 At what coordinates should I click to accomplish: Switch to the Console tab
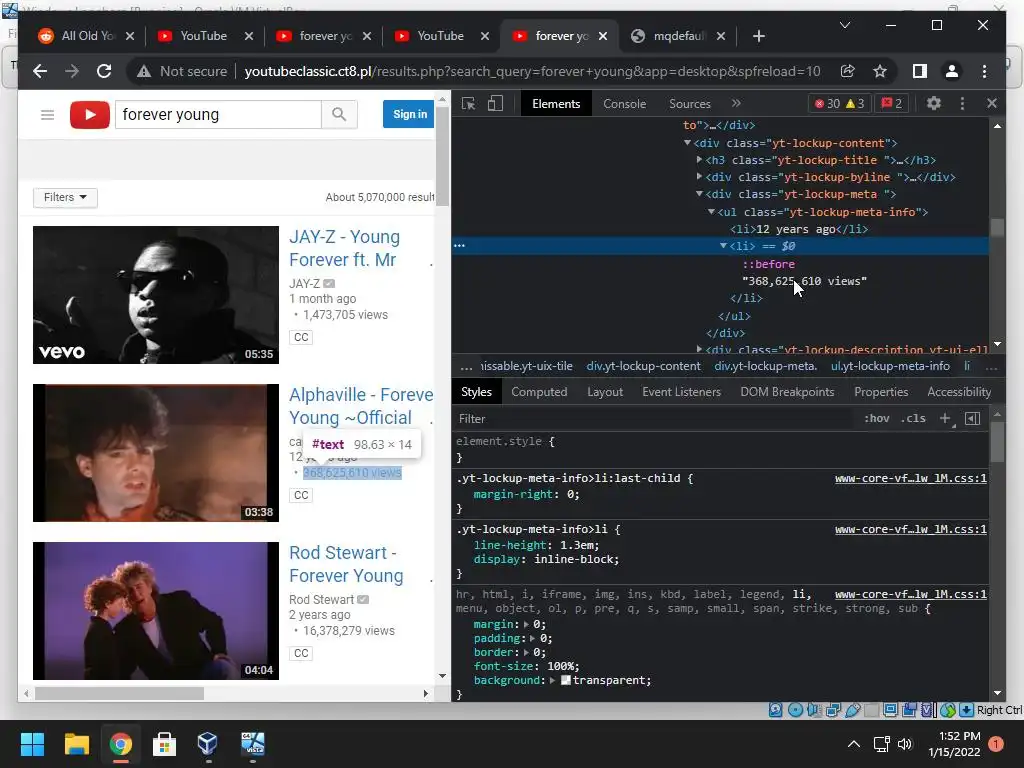pos(624,104)
